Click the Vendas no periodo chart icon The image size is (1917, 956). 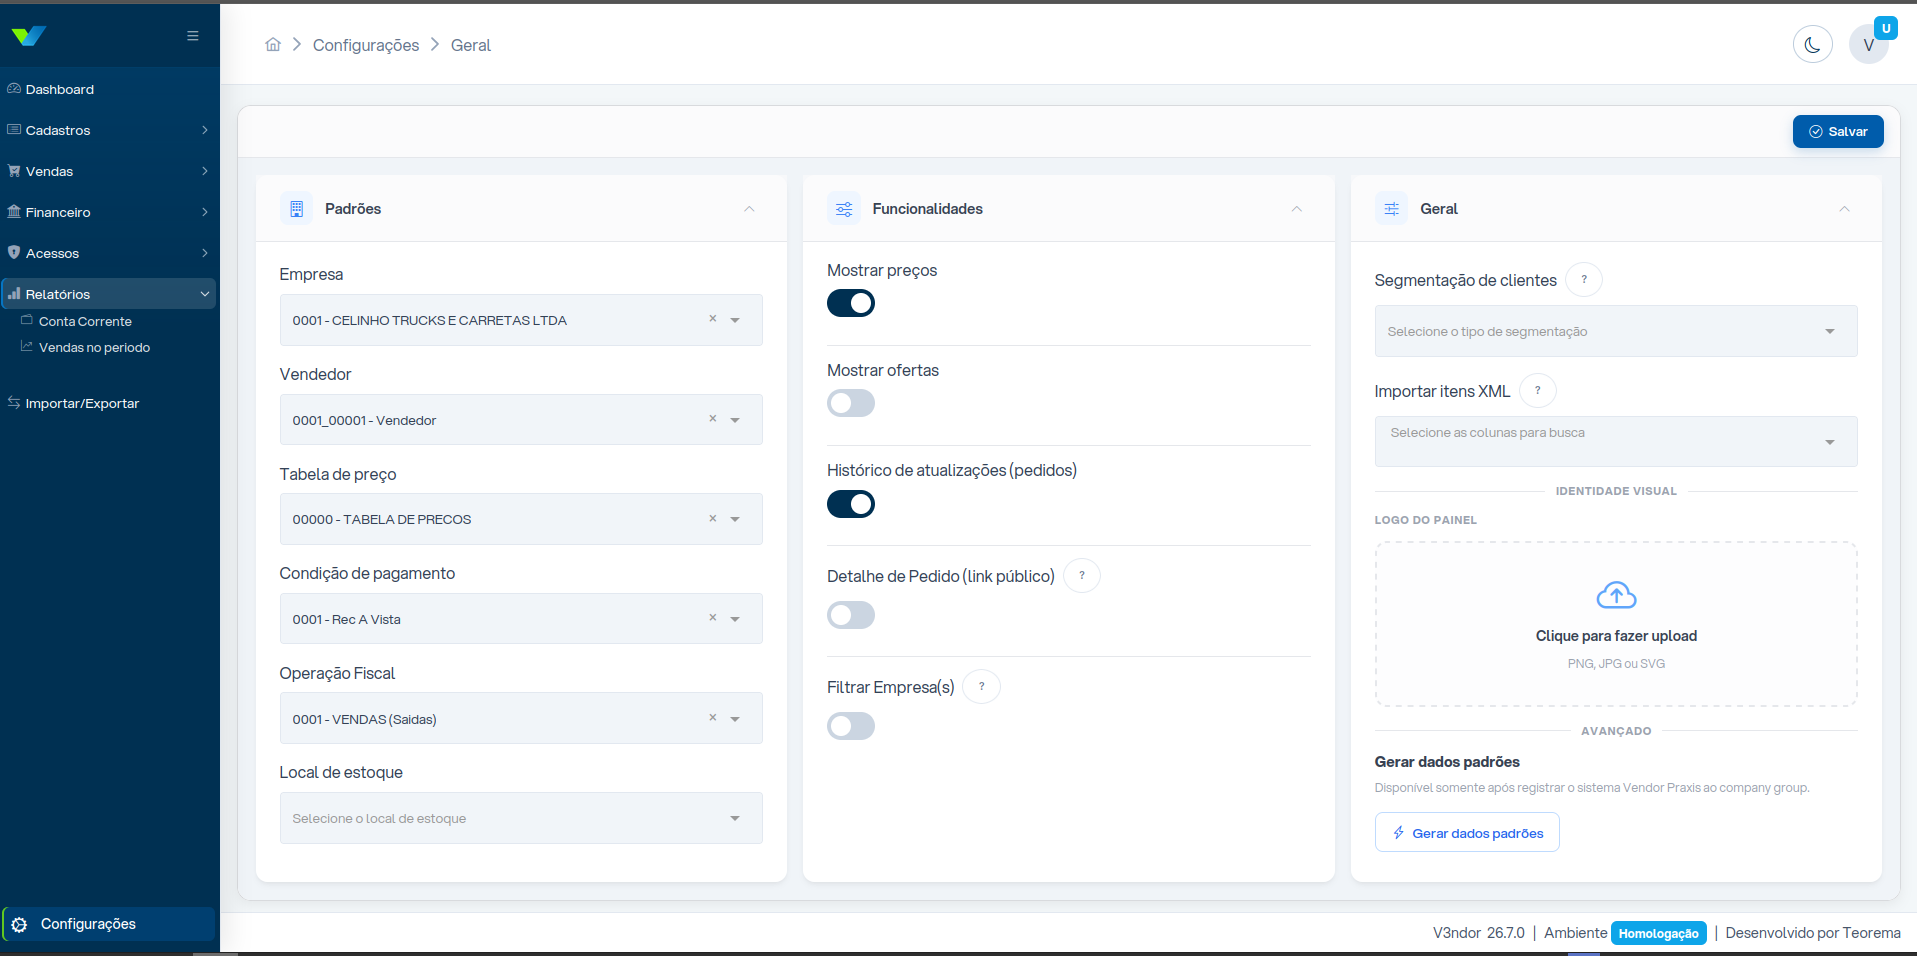(x=27, y=346)
